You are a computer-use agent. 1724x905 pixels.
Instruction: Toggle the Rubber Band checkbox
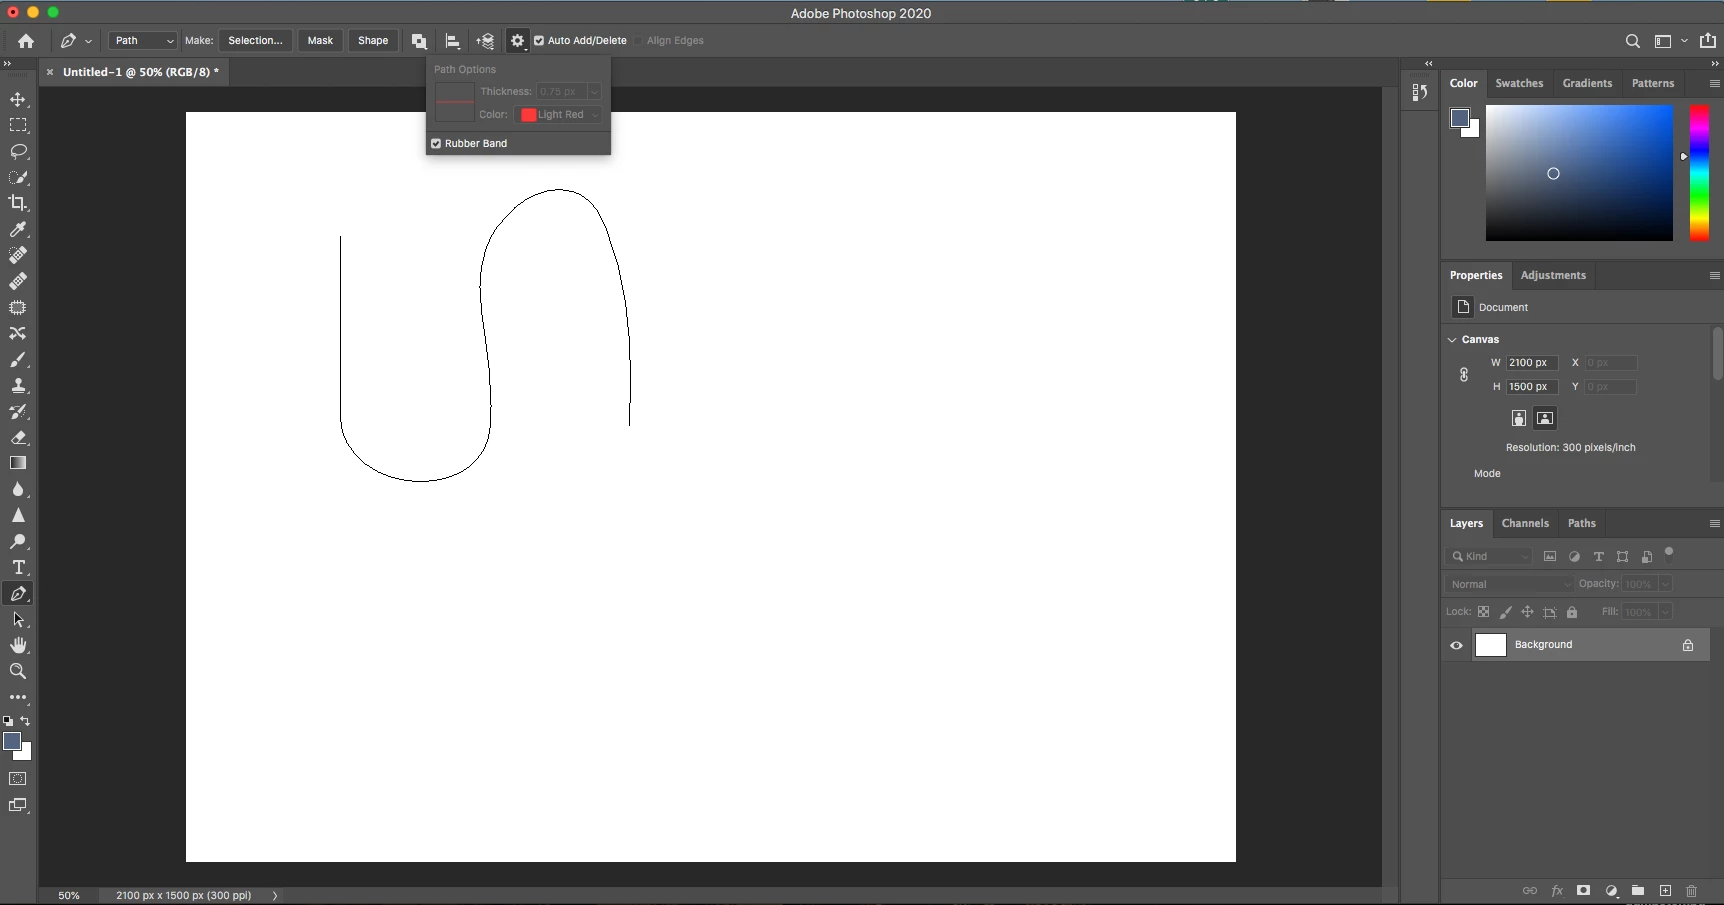click(436, 144)
